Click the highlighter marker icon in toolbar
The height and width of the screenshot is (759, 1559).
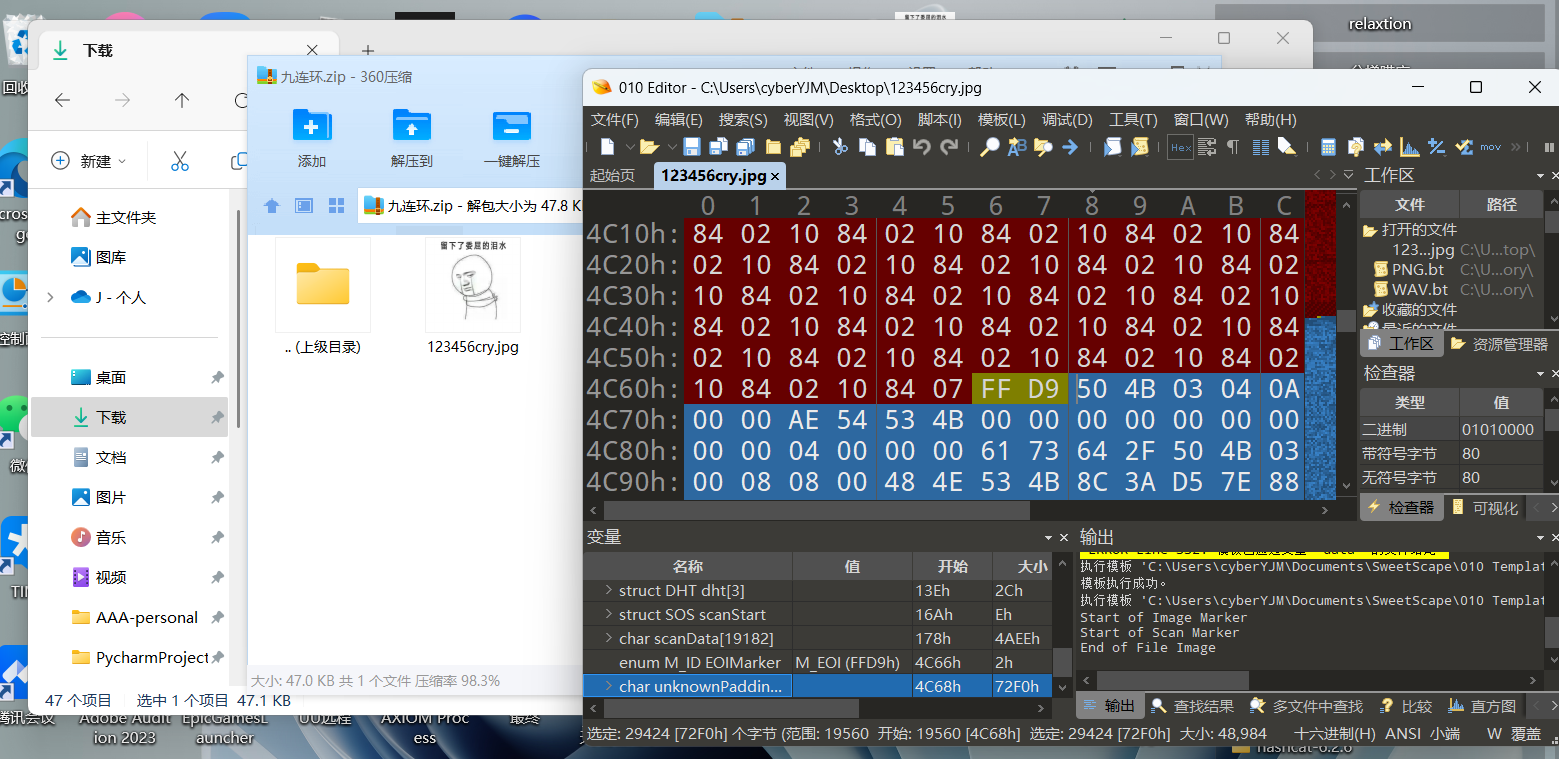point(1287,147)
